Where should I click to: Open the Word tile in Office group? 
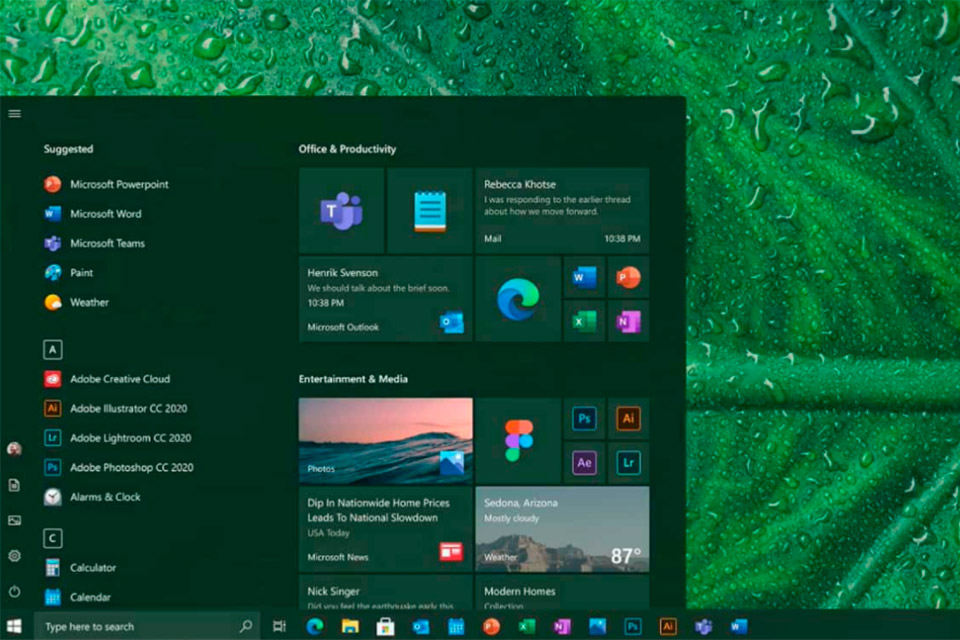pos(584,277)
